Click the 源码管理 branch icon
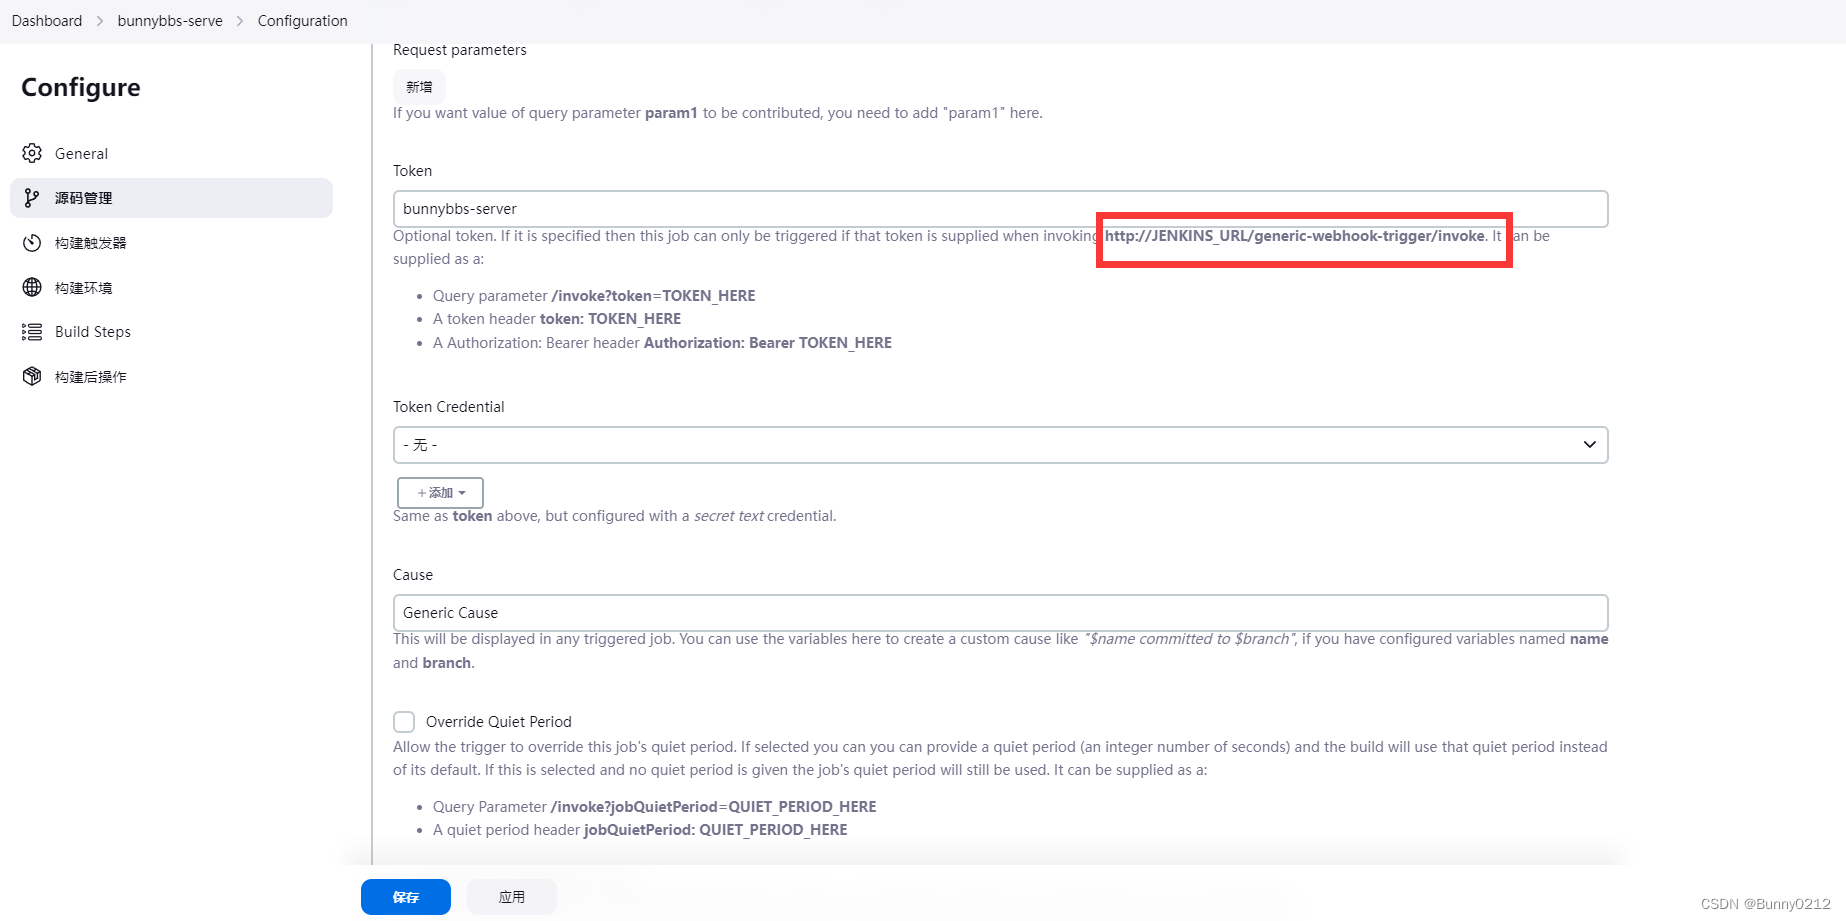 [32, 198]
